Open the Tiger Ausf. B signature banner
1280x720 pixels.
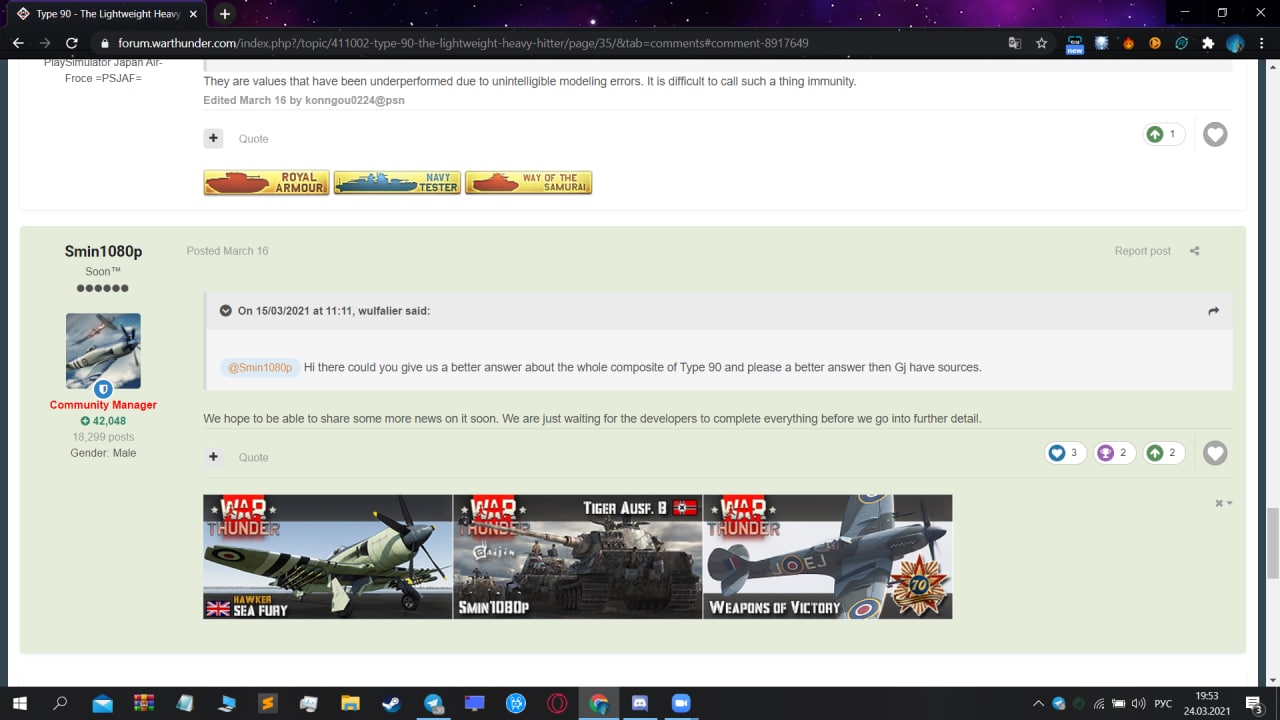pos(578,557)
